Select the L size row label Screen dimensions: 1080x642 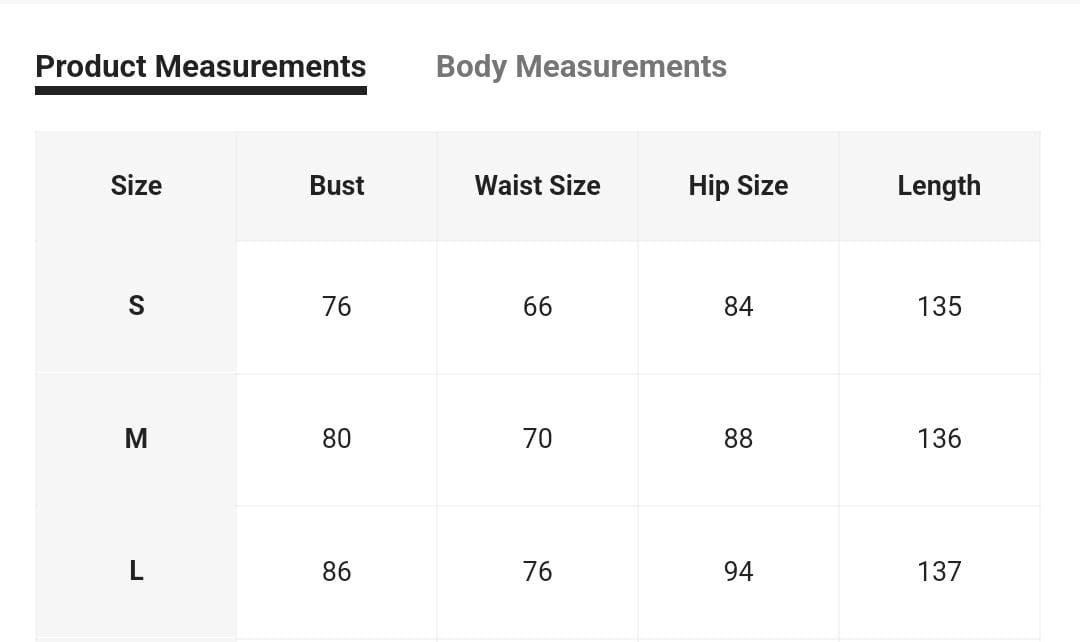tap(136, 571)
